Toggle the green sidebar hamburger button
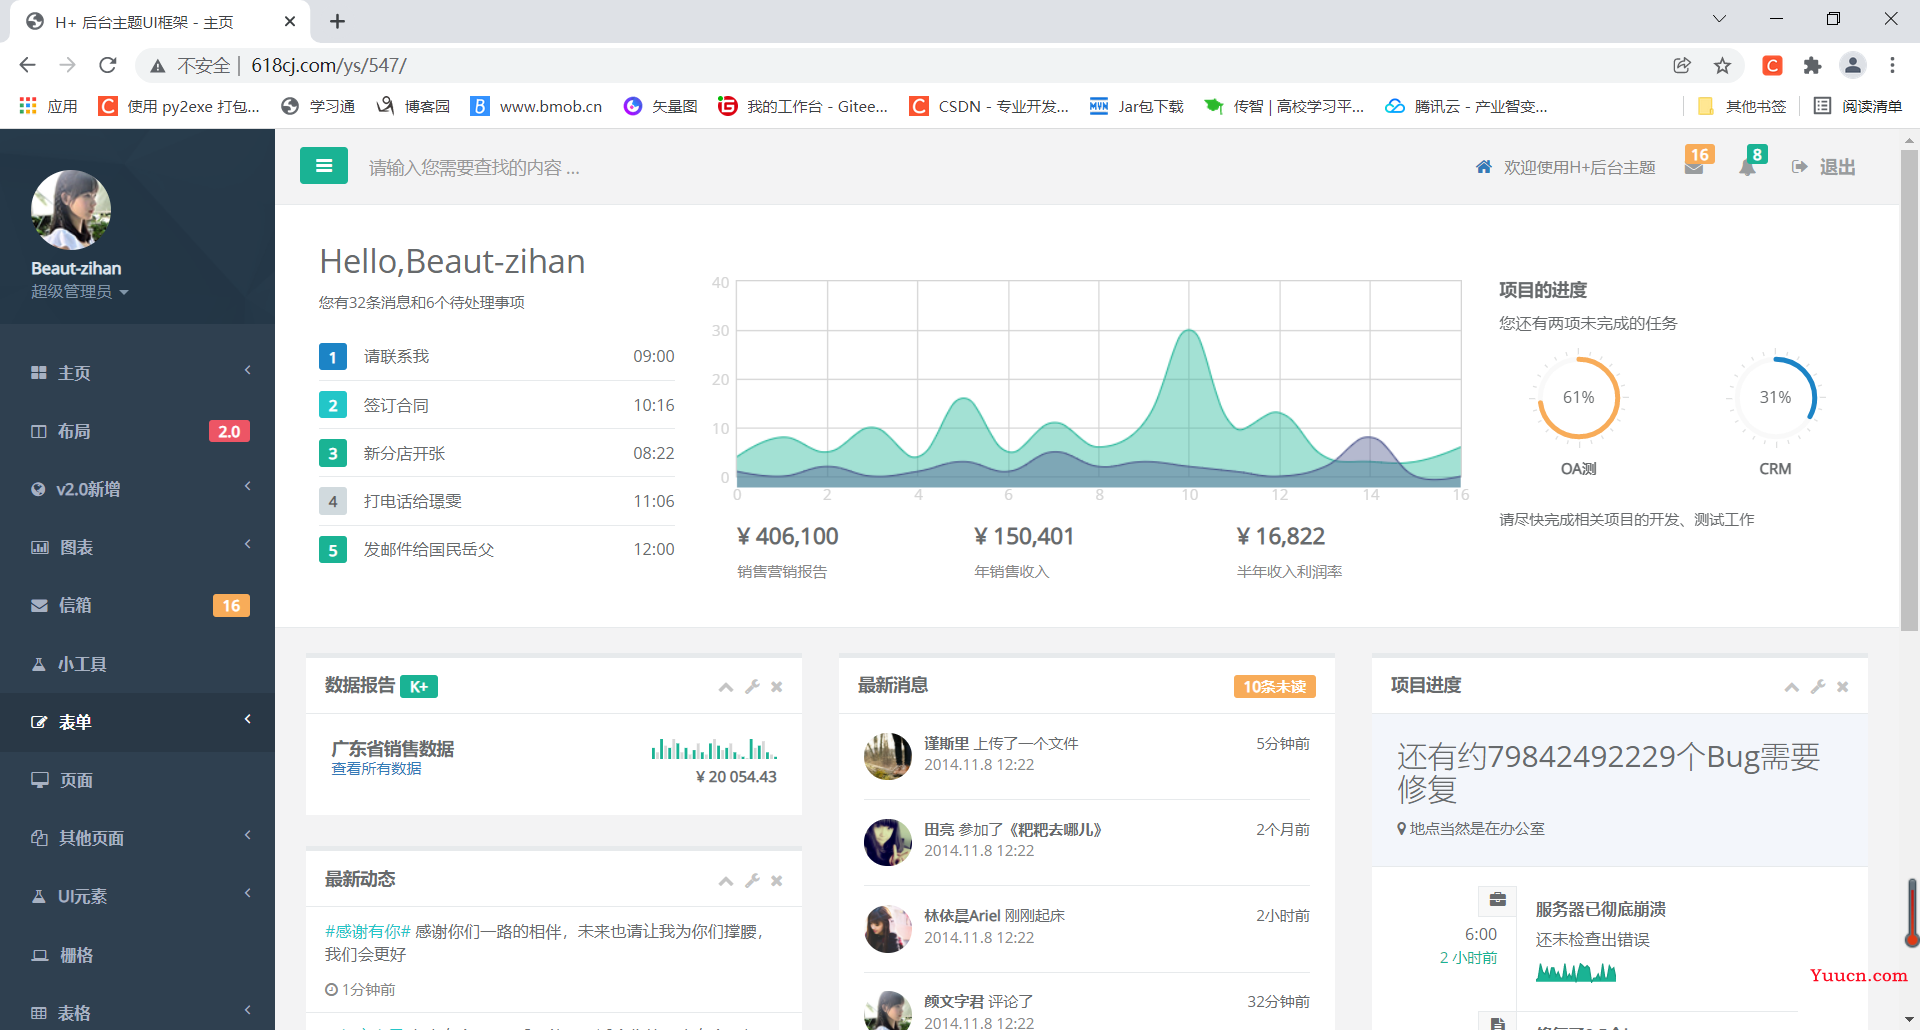Viewport: 1920px width, 1030px height. 324,166
